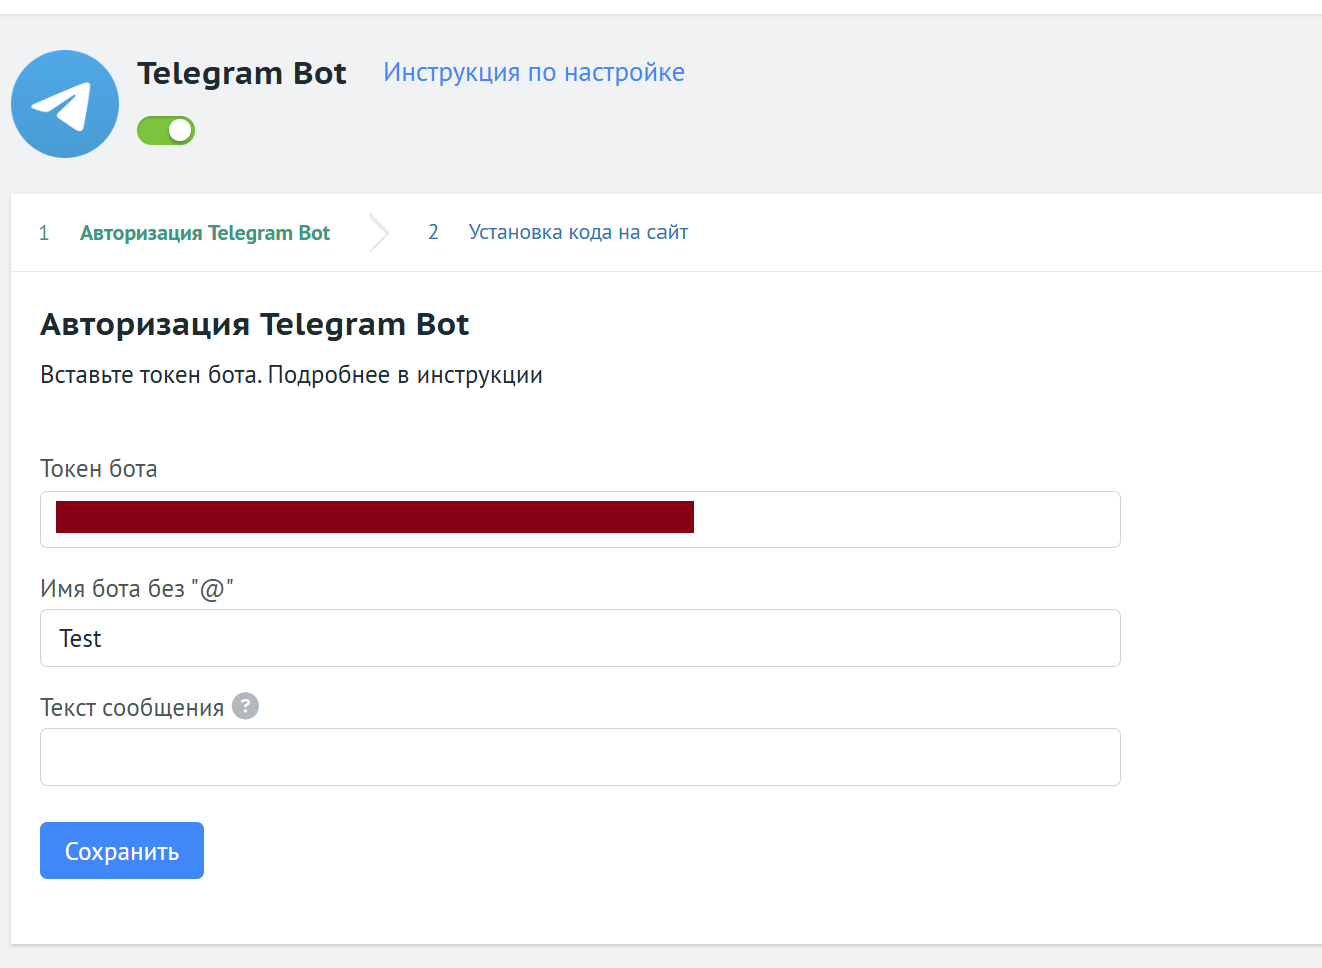Click the dark red redacted token block

[x=375, y=517]
